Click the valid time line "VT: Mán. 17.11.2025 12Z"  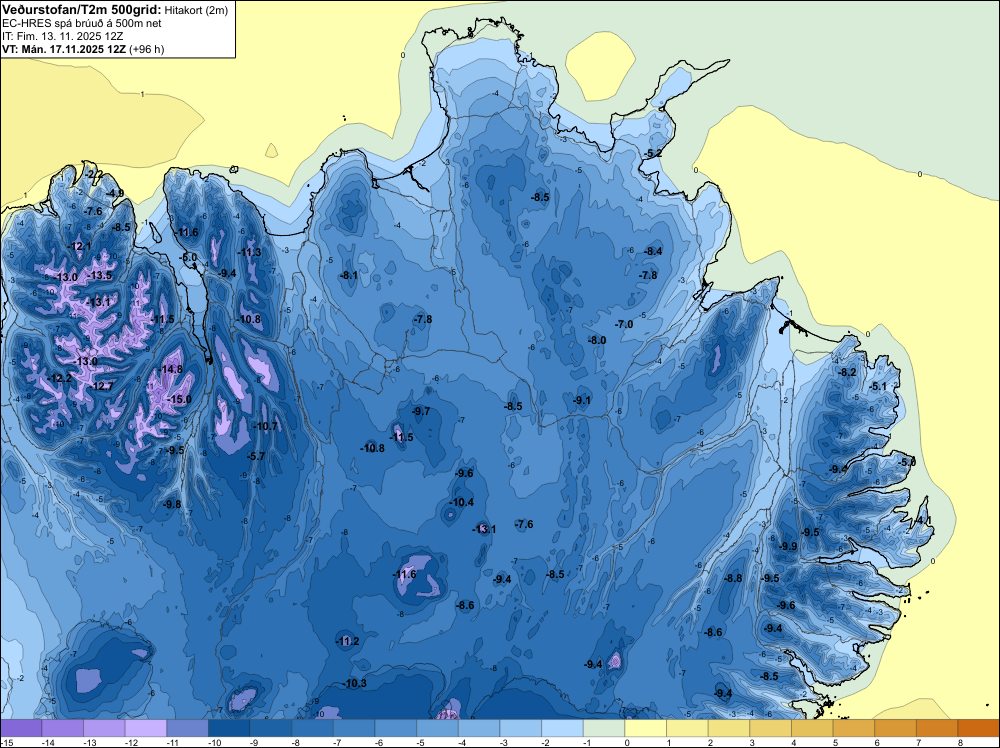click(x=64, y=49)
